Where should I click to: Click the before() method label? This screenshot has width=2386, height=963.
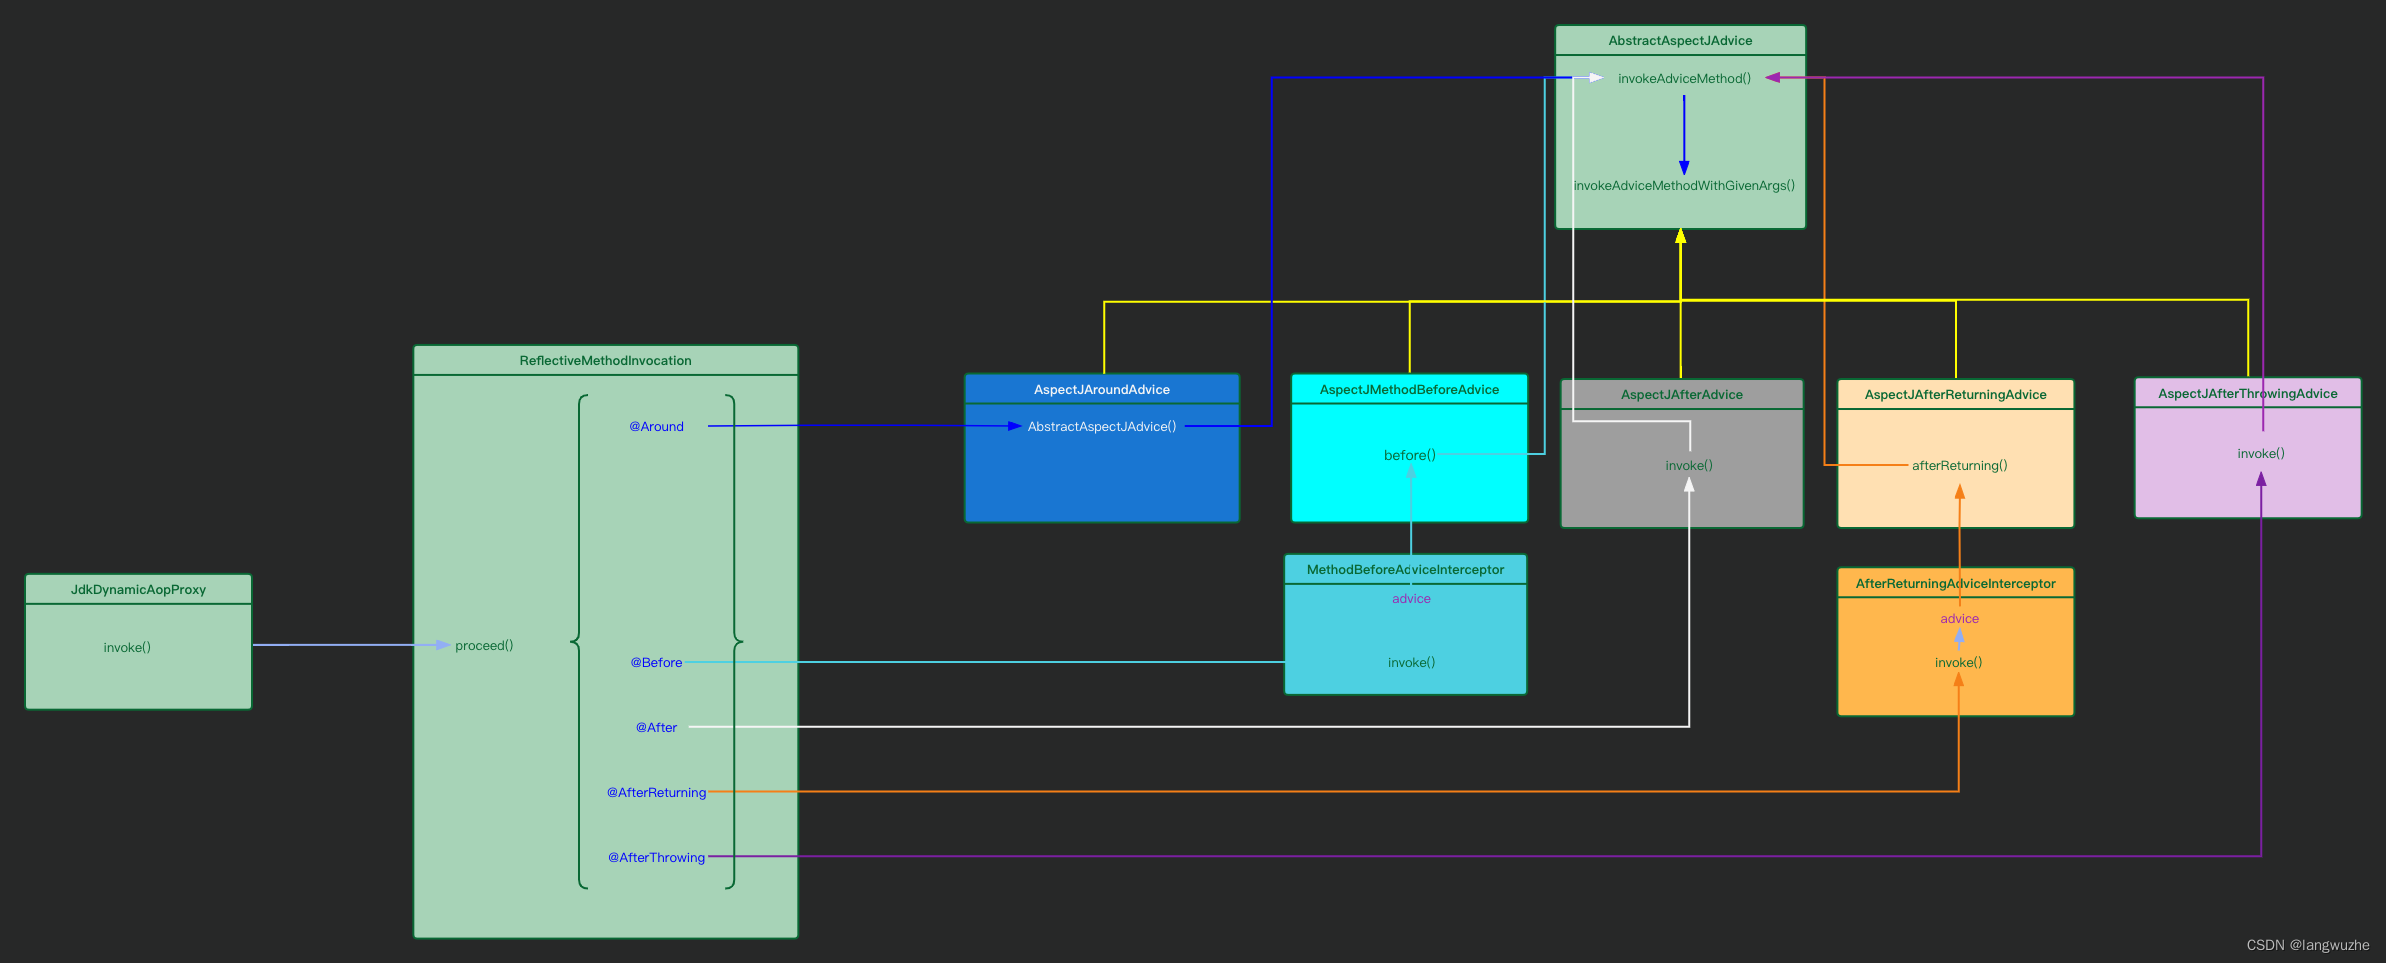(x=1409, y=455)
